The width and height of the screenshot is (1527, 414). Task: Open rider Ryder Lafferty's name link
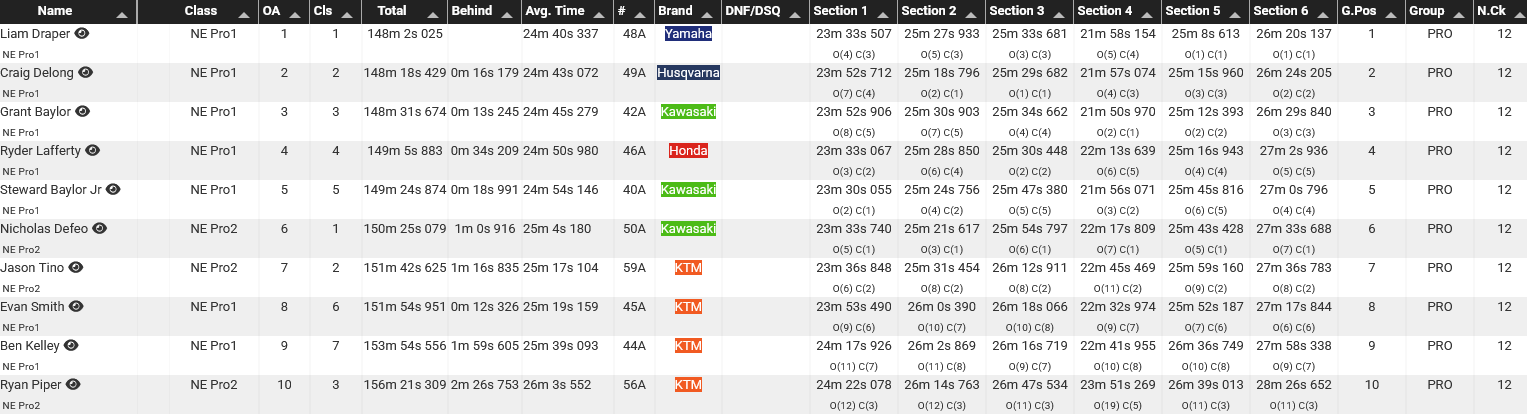(x=40, y=150)
